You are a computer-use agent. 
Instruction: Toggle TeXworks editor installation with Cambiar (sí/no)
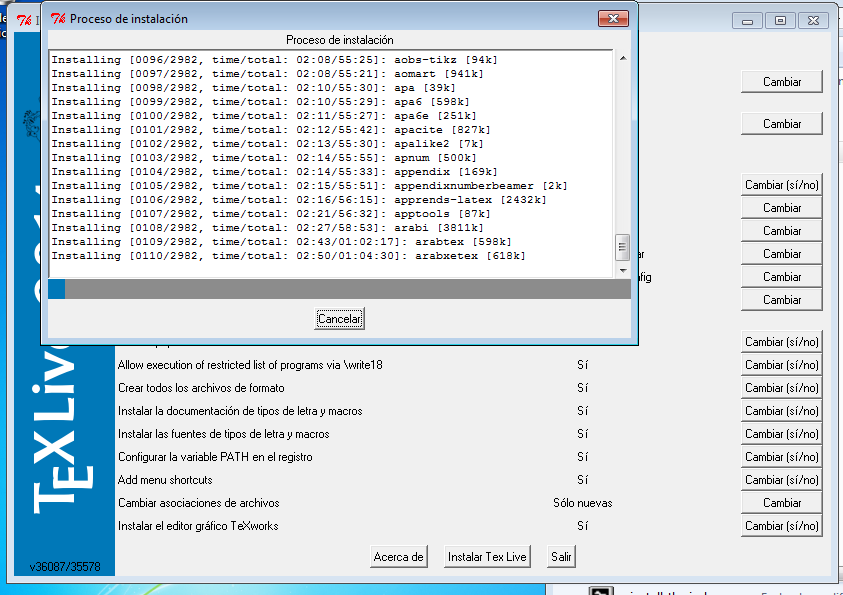[x=781, y=525]
